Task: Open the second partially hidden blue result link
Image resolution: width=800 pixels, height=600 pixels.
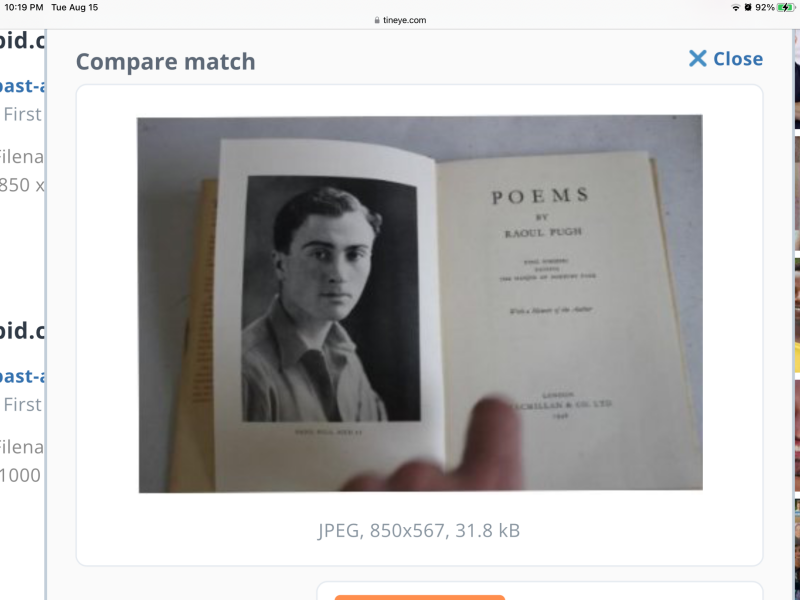Action: point(22,376)
